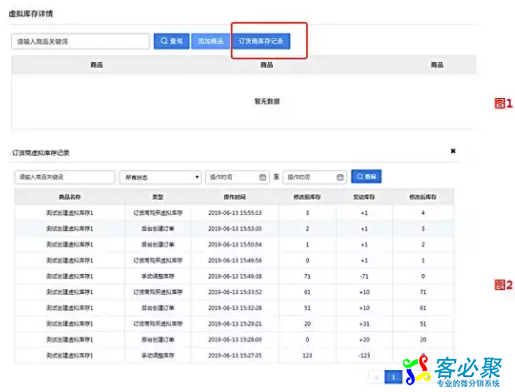Select timestamp 2019-06-13 15:49:56 cell
The image size is (515, 392).
[x=235, y=260]
